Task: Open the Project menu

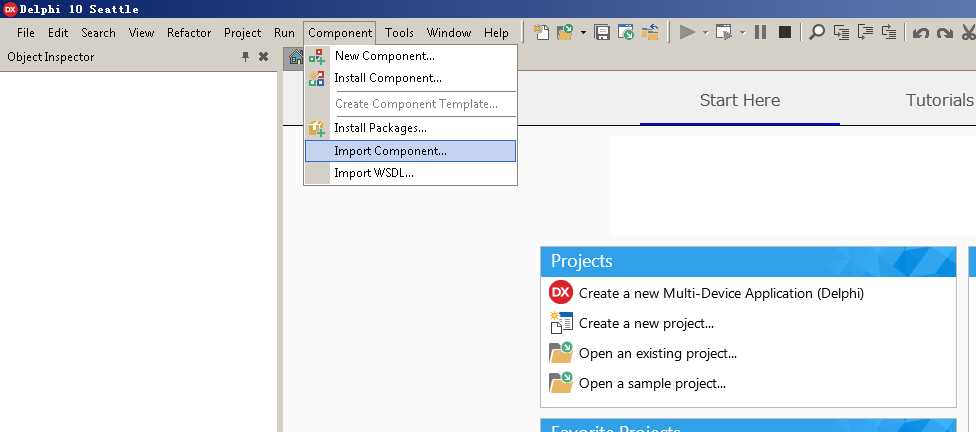Action: (243, 32)
